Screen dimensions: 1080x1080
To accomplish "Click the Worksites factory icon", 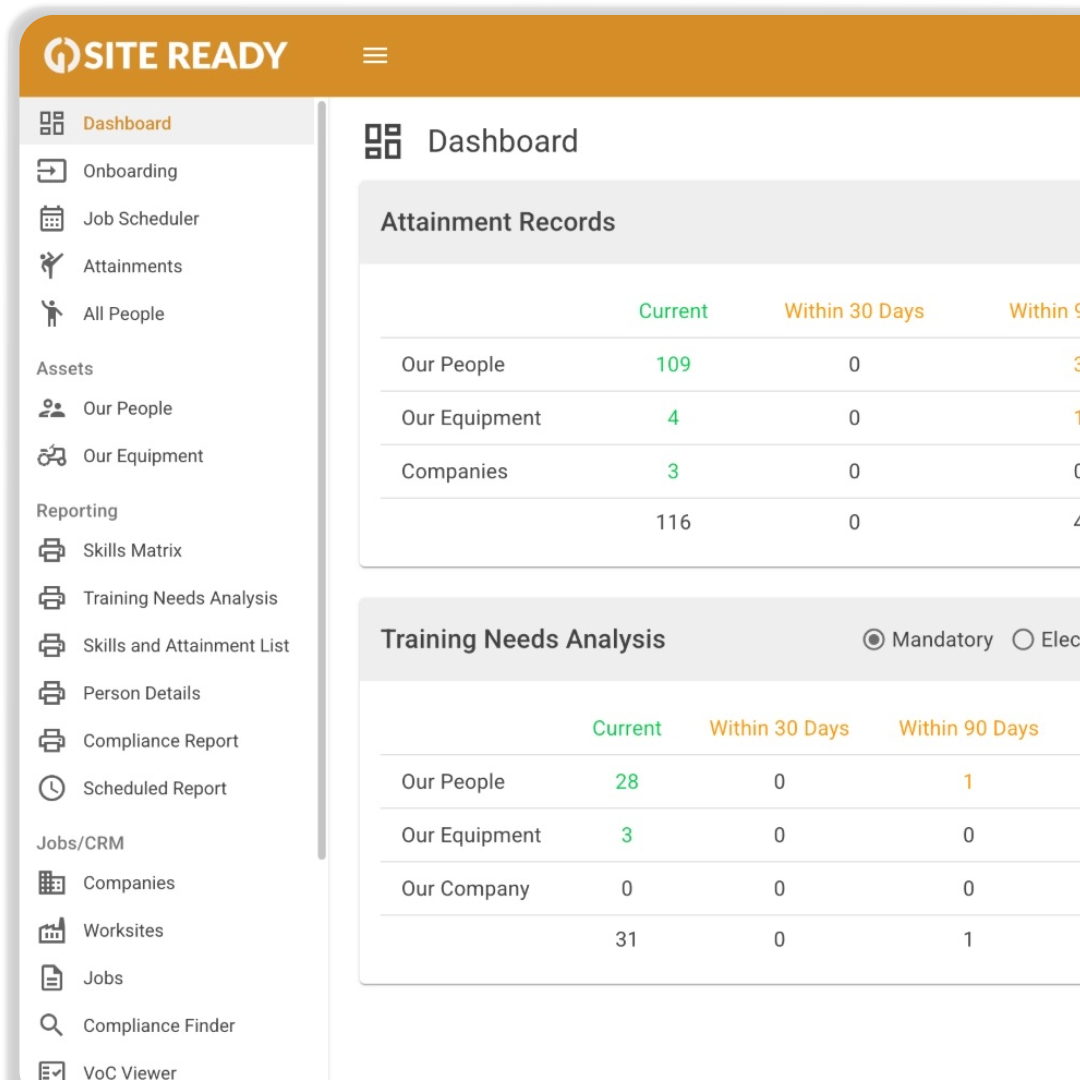I will 51,930.
